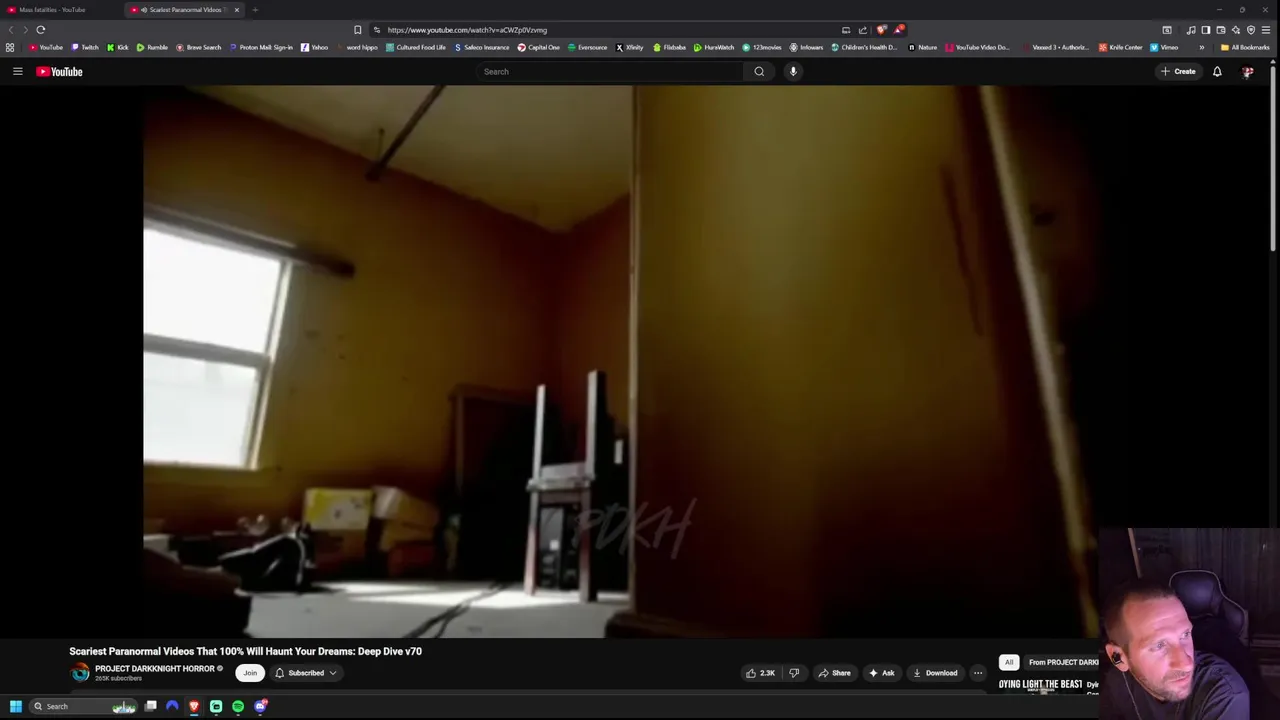Start voice search with microphone icon
The width and height of the screenshot is (1280, 720).
793,71
